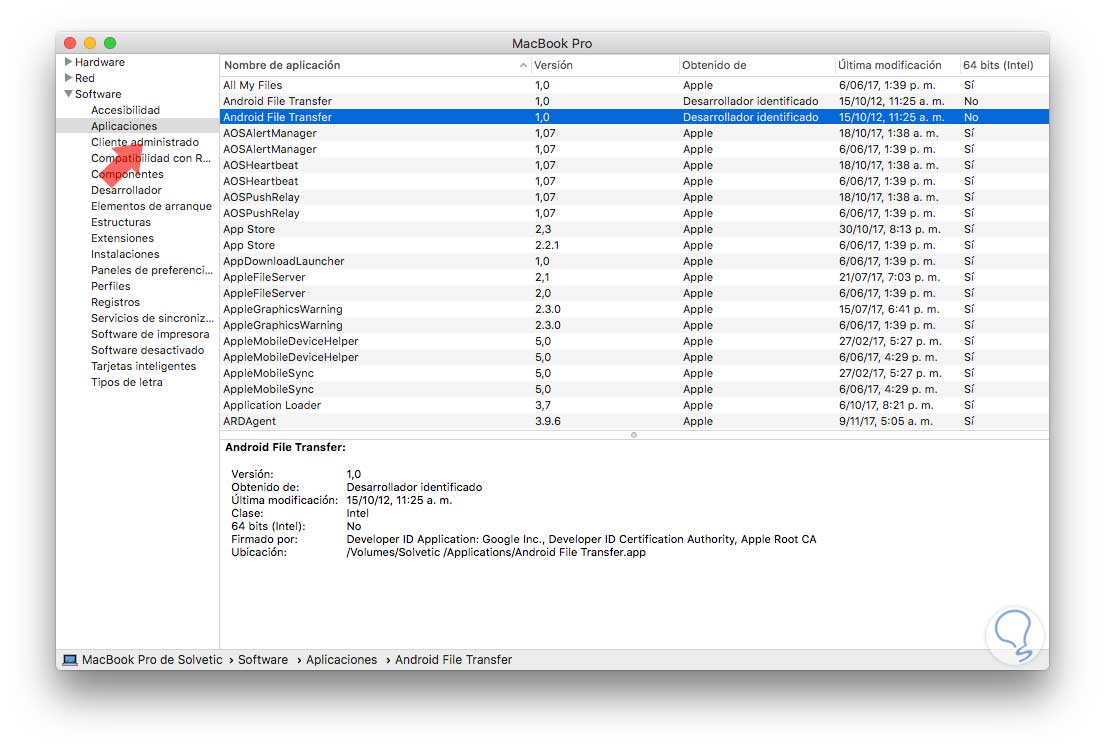Select Aplicaciones in the sidebar
This screenshot has width=1105, height=750.
(x=124, y=126)
